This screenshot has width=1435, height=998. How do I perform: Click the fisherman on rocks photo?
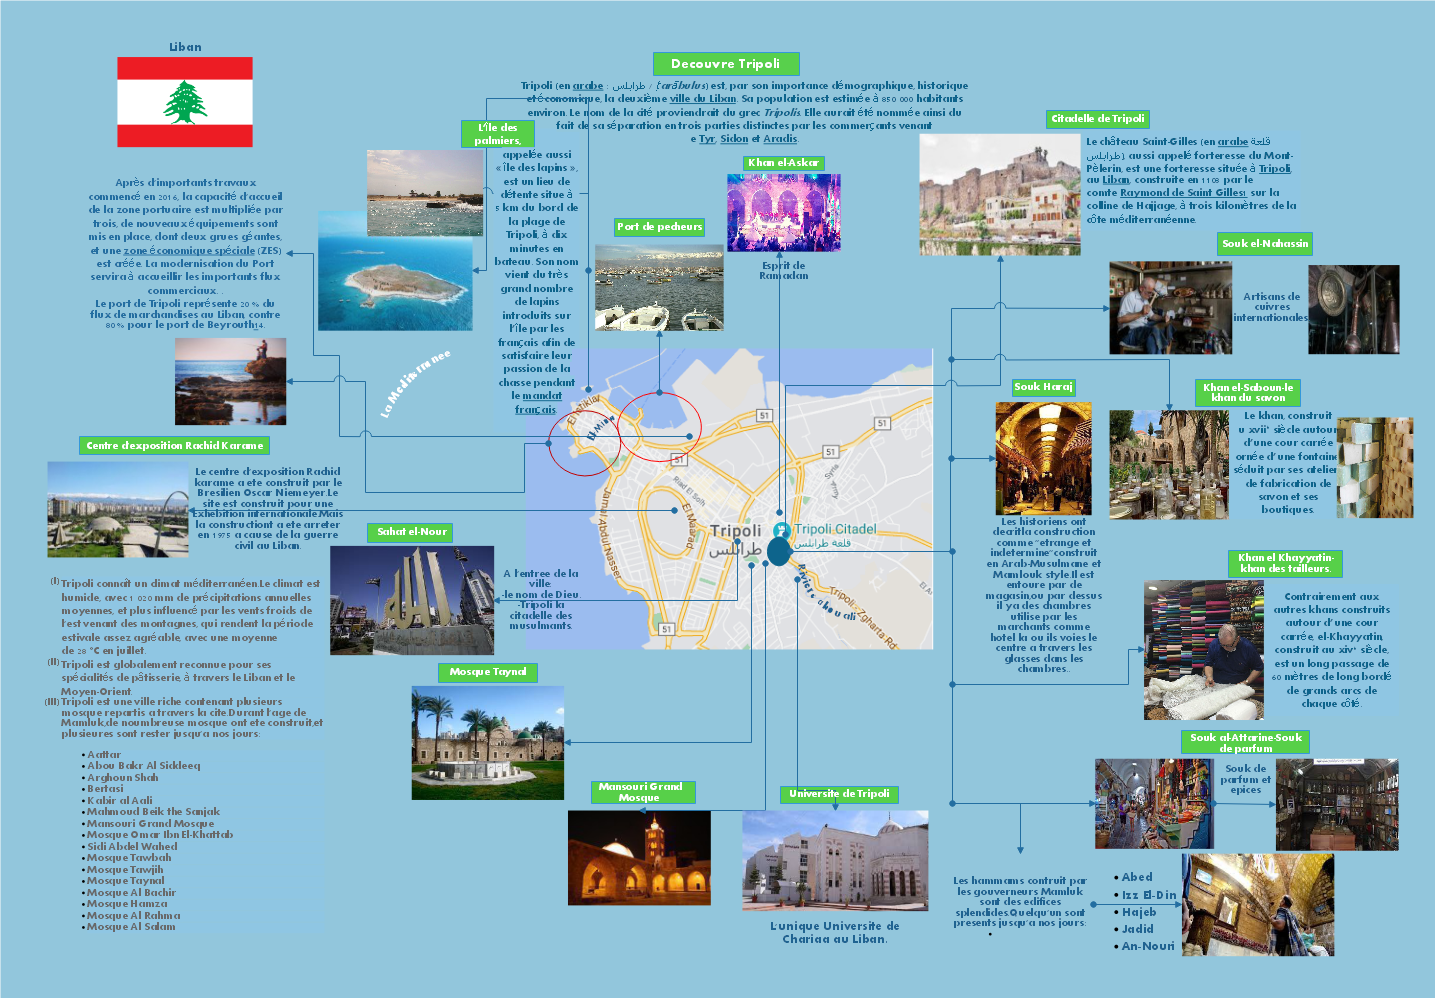[x=230, y=381]
